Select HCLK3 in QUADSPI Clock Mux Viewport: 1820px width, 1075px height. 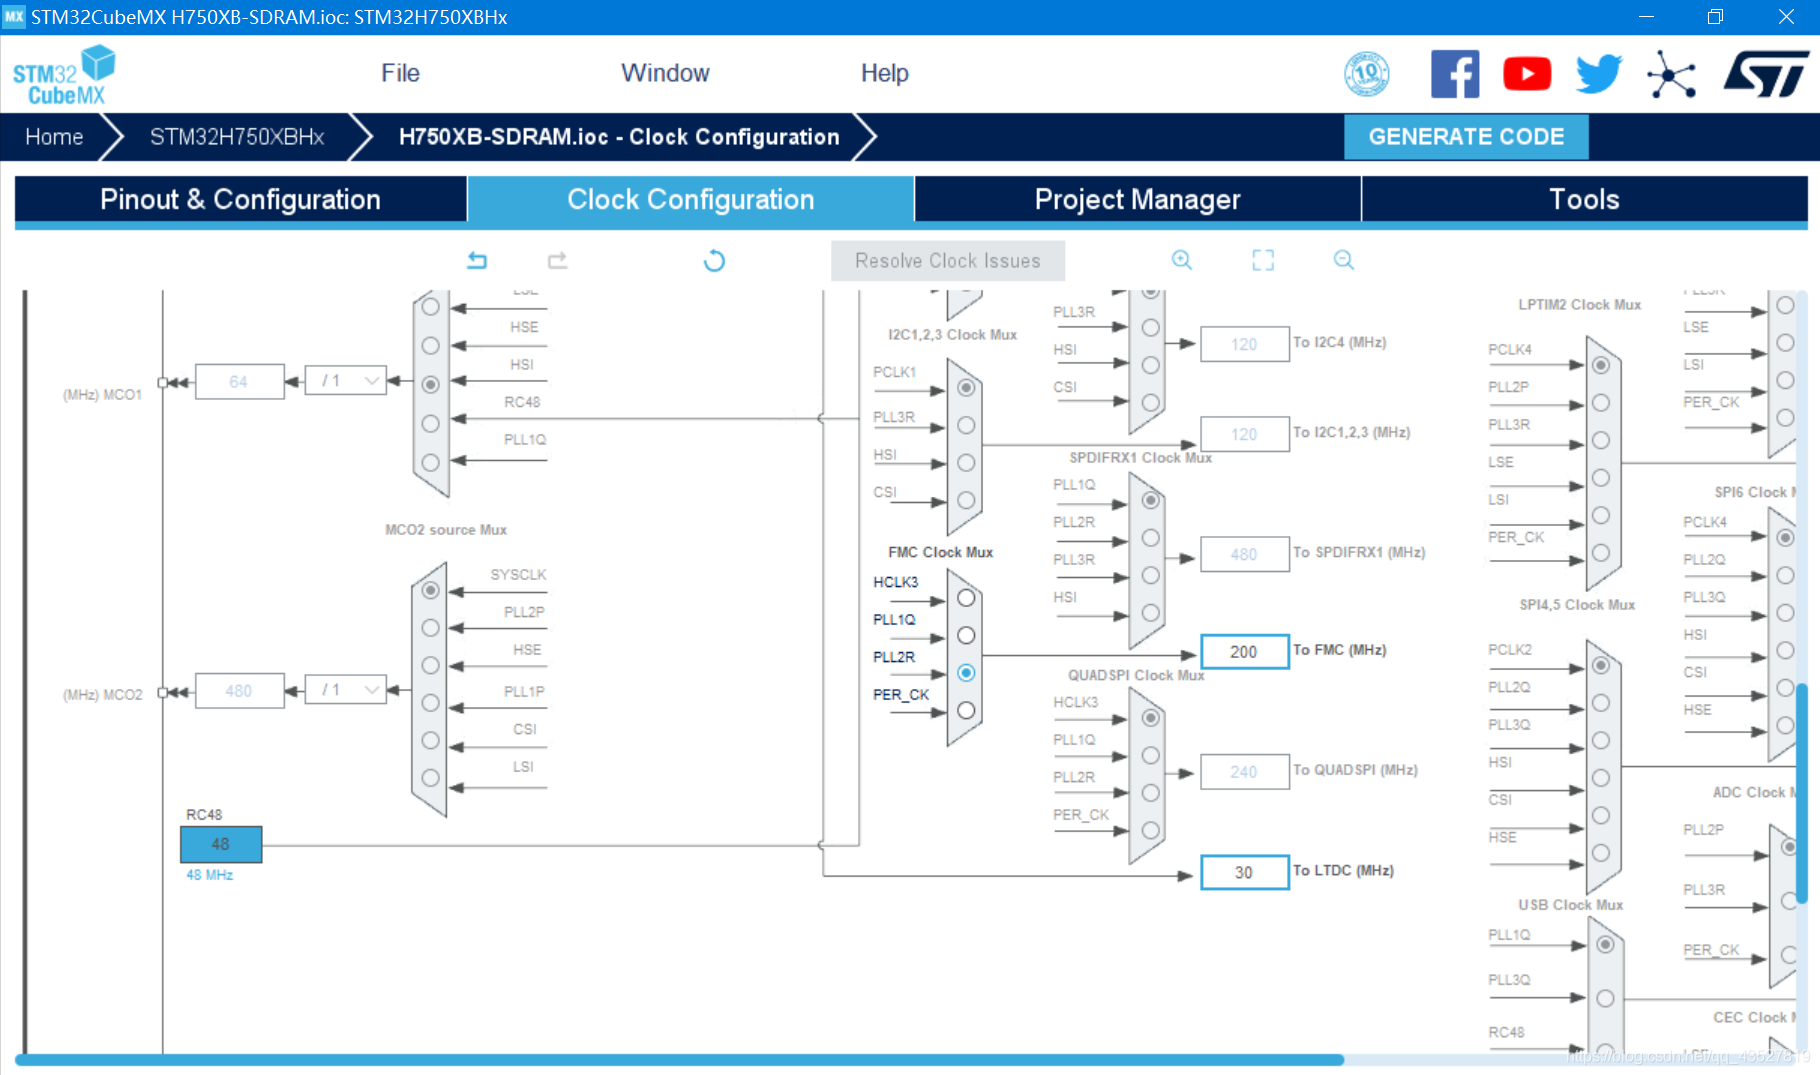click(x=1151, y=718)
